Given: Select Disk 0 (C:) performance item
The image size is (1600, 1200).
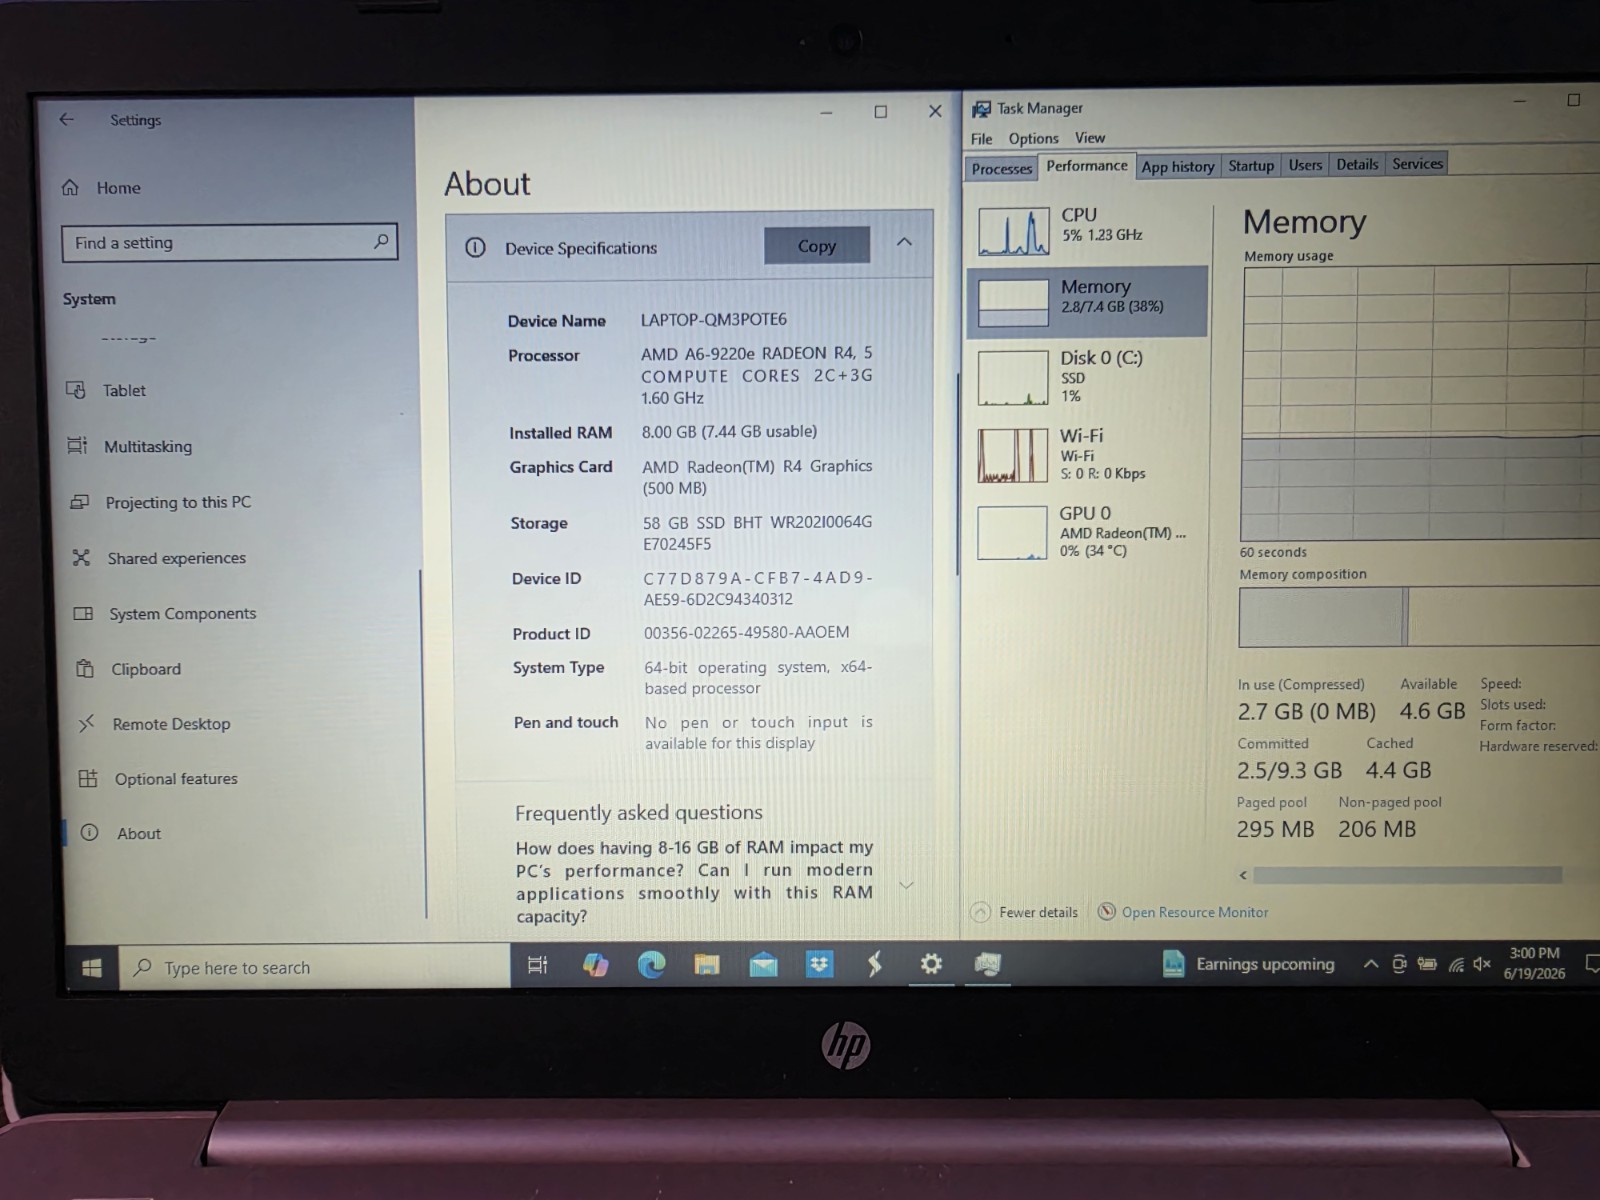Looking at the screenshot, I should click(1087, 376).
